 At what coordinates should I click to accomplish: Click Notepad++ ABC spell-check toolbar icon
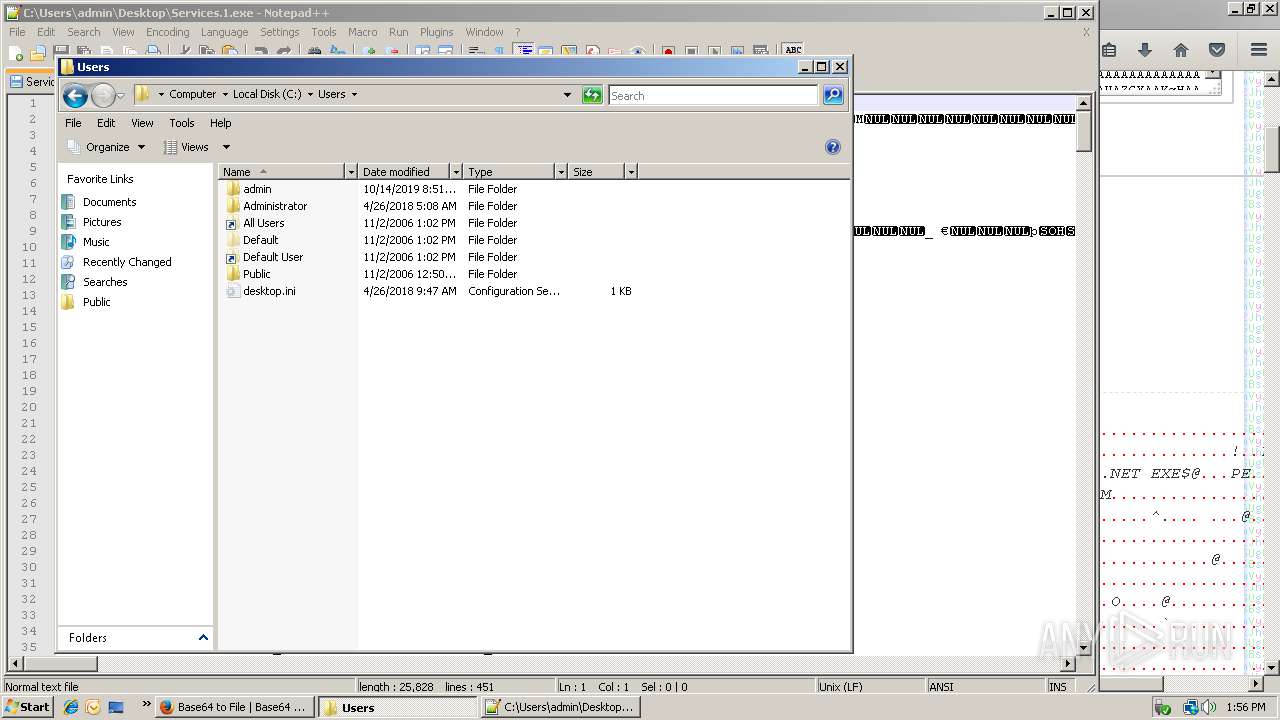(x=793, y=50)
